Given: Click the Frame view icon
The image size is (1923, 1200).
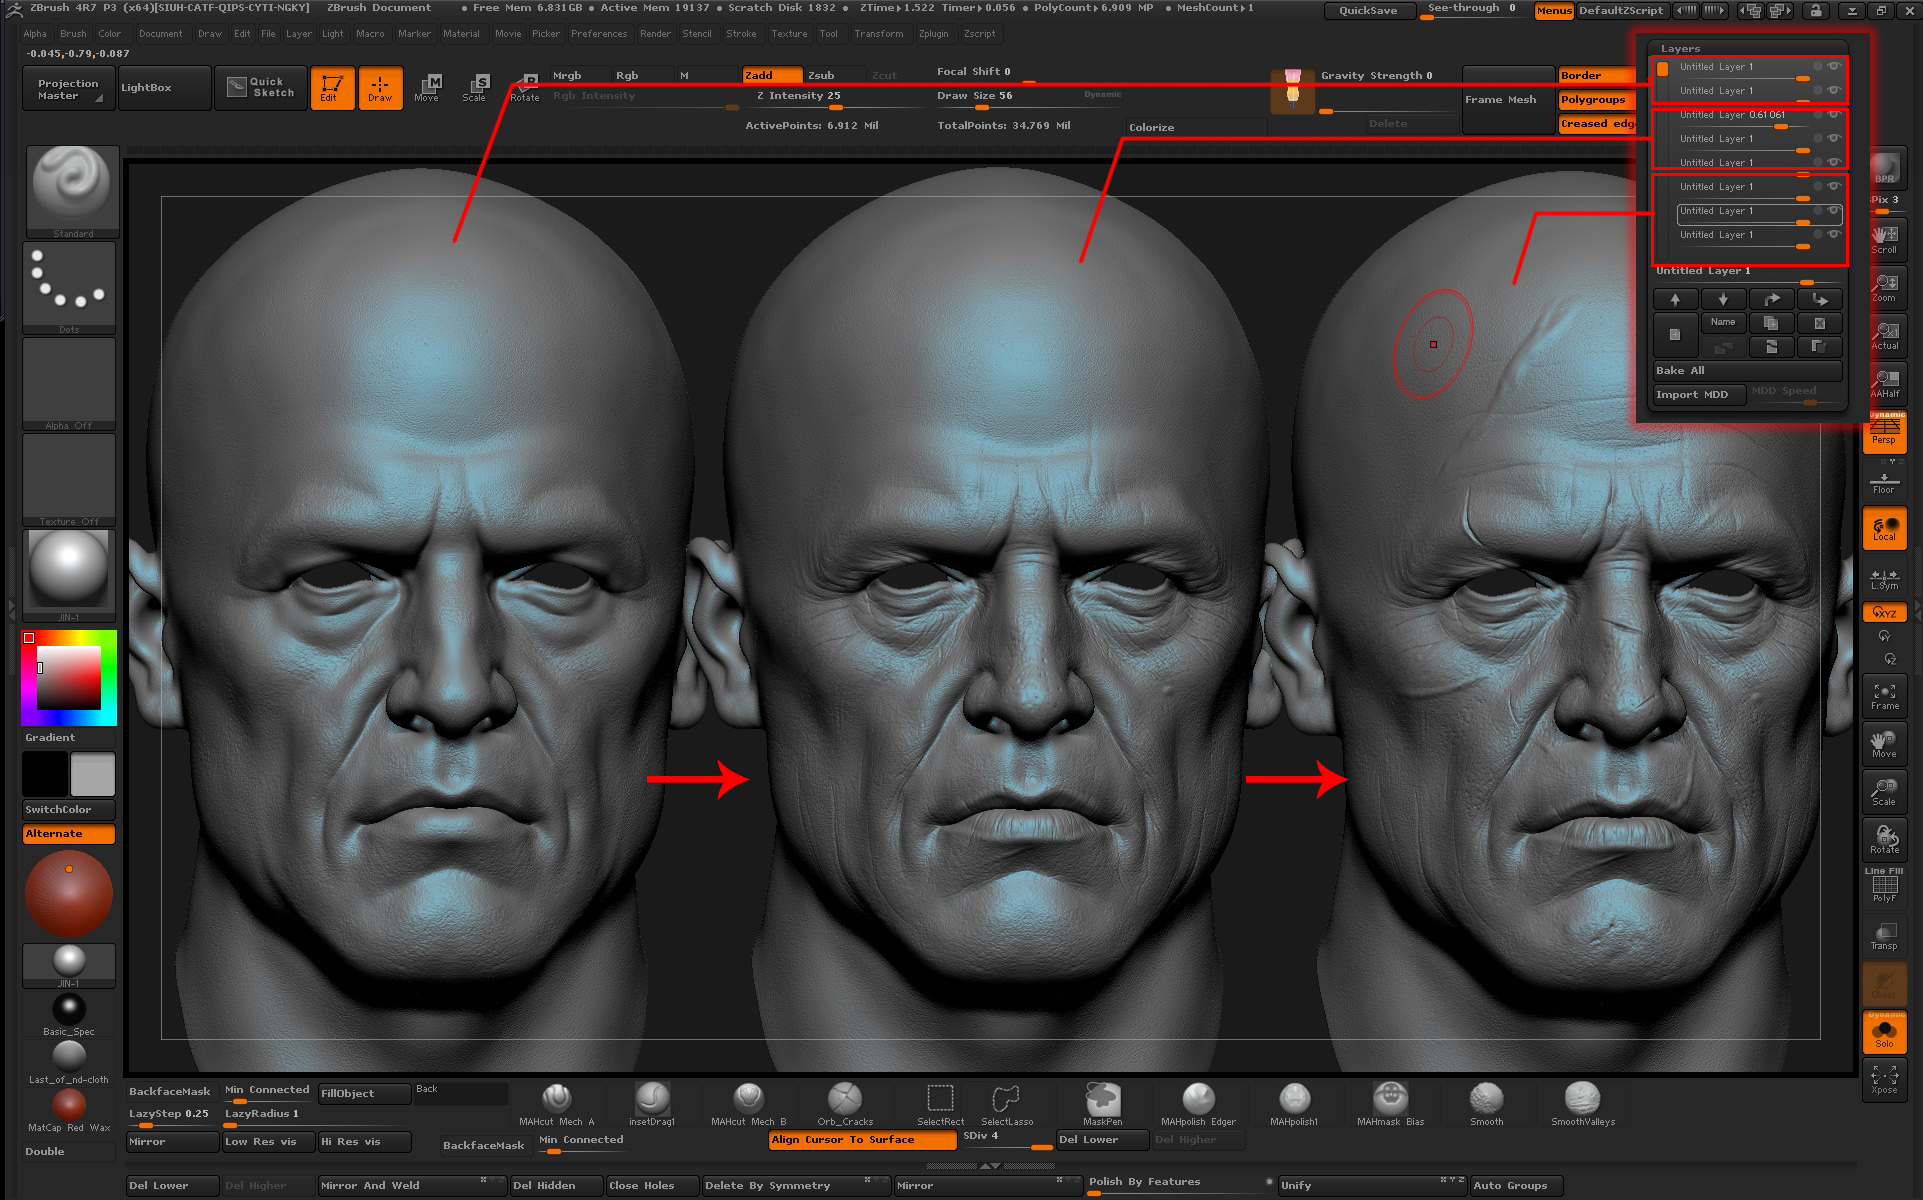Looking at the screenshot, I should pyautogui.click(x=1885, y=696).
